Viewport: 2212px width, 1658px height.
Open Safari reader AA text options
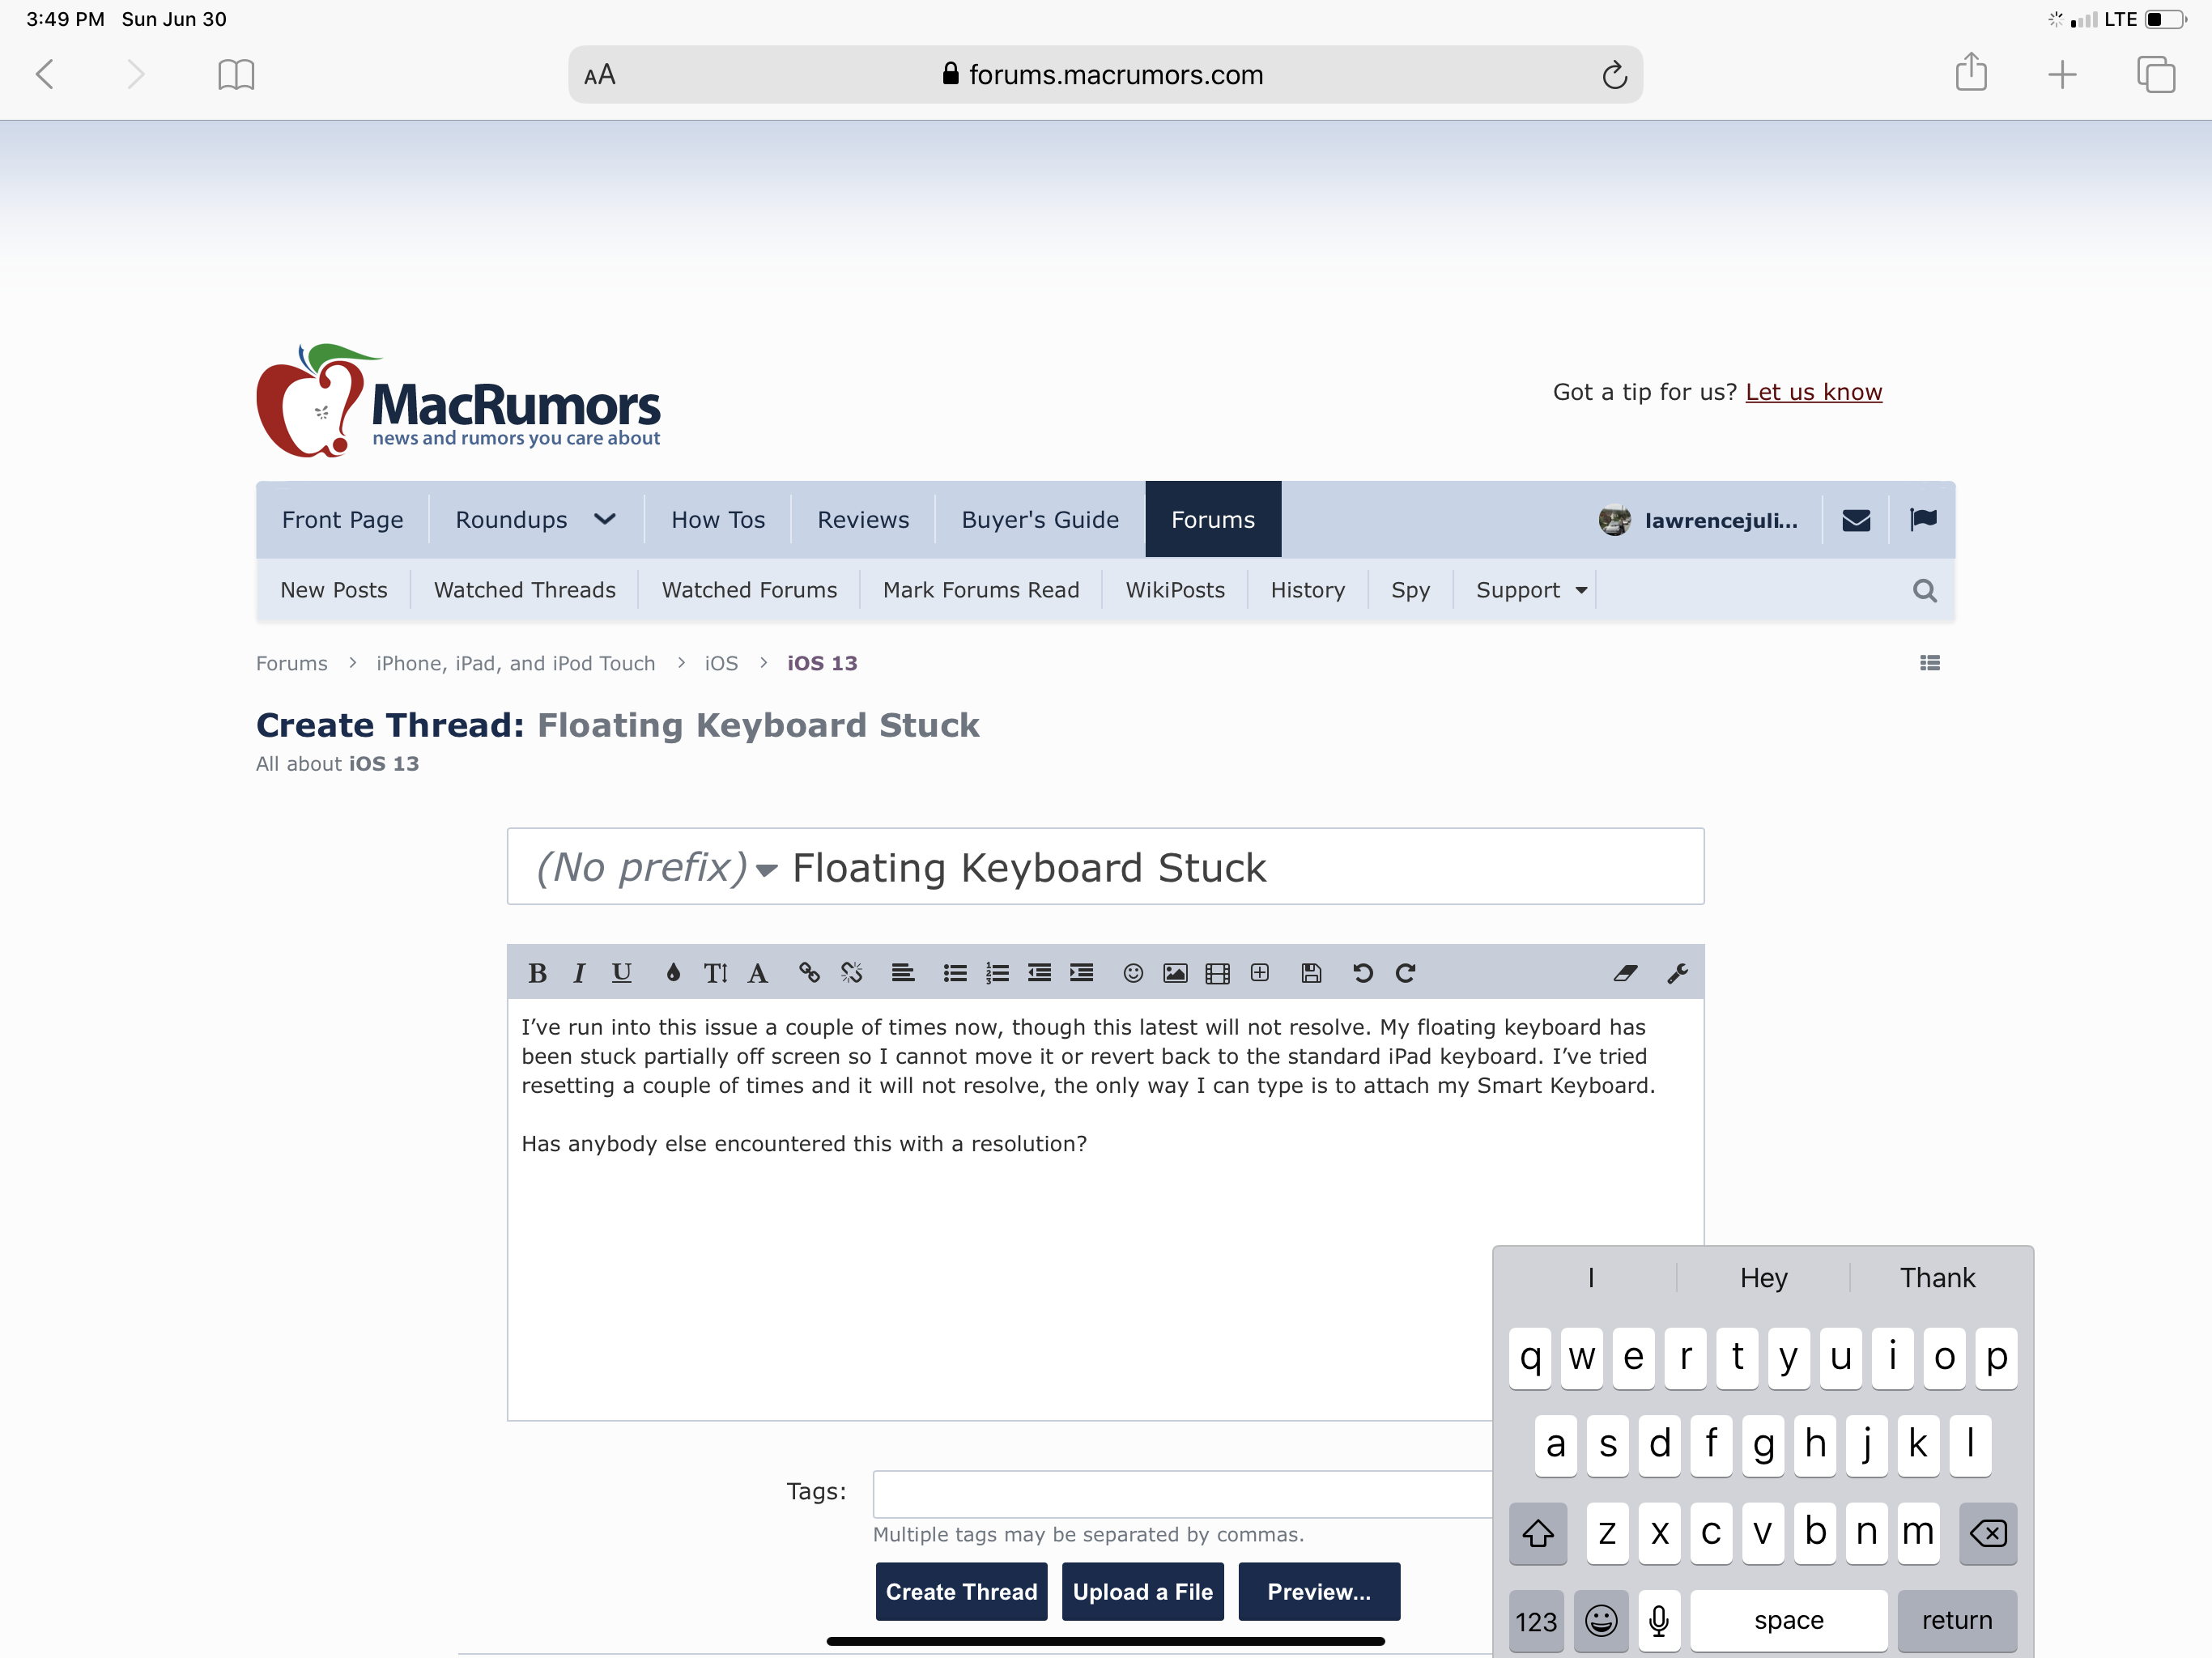600,75
